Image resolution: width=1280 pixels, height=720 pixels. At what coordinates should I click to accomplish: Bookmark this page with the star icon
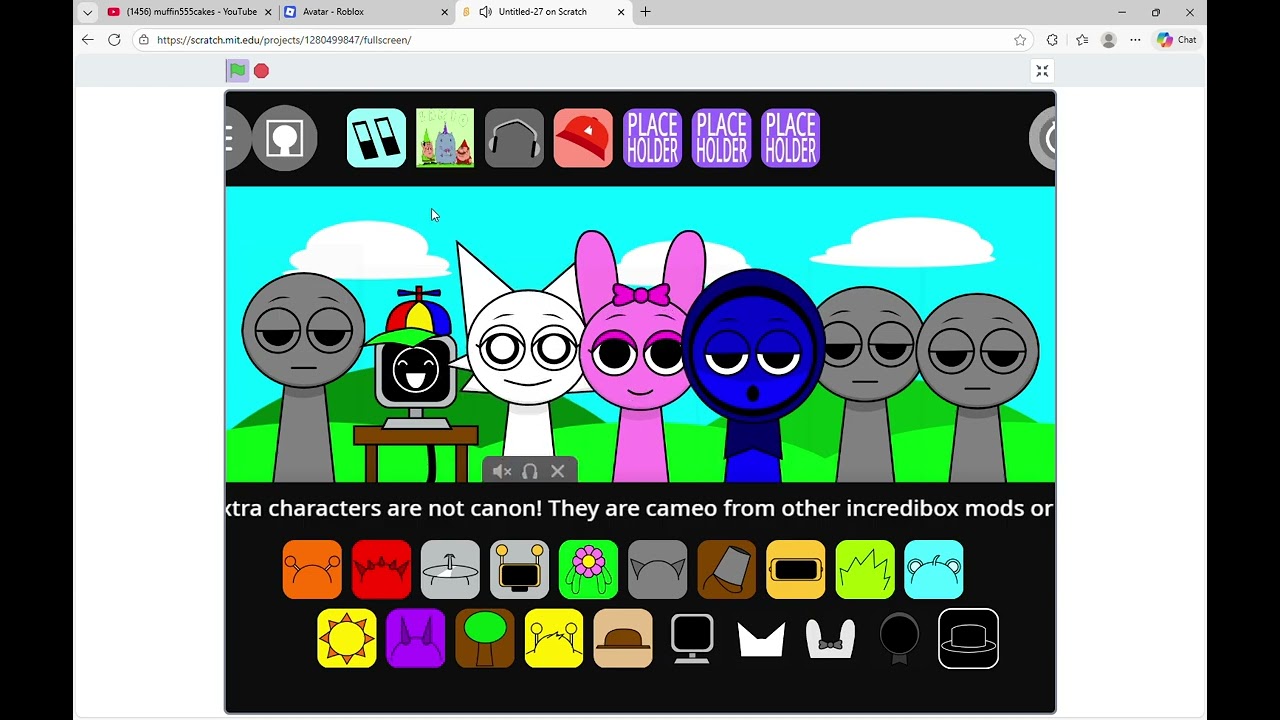(x=1020, y=40)
